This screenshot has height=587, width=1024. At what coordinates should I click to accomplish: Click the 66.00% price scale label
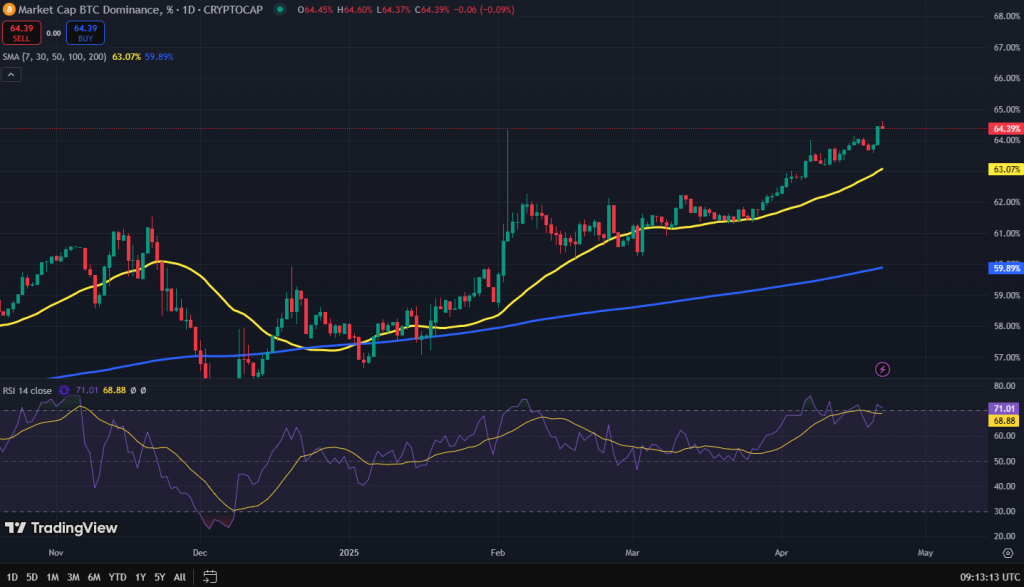[x=1006, y=78]
